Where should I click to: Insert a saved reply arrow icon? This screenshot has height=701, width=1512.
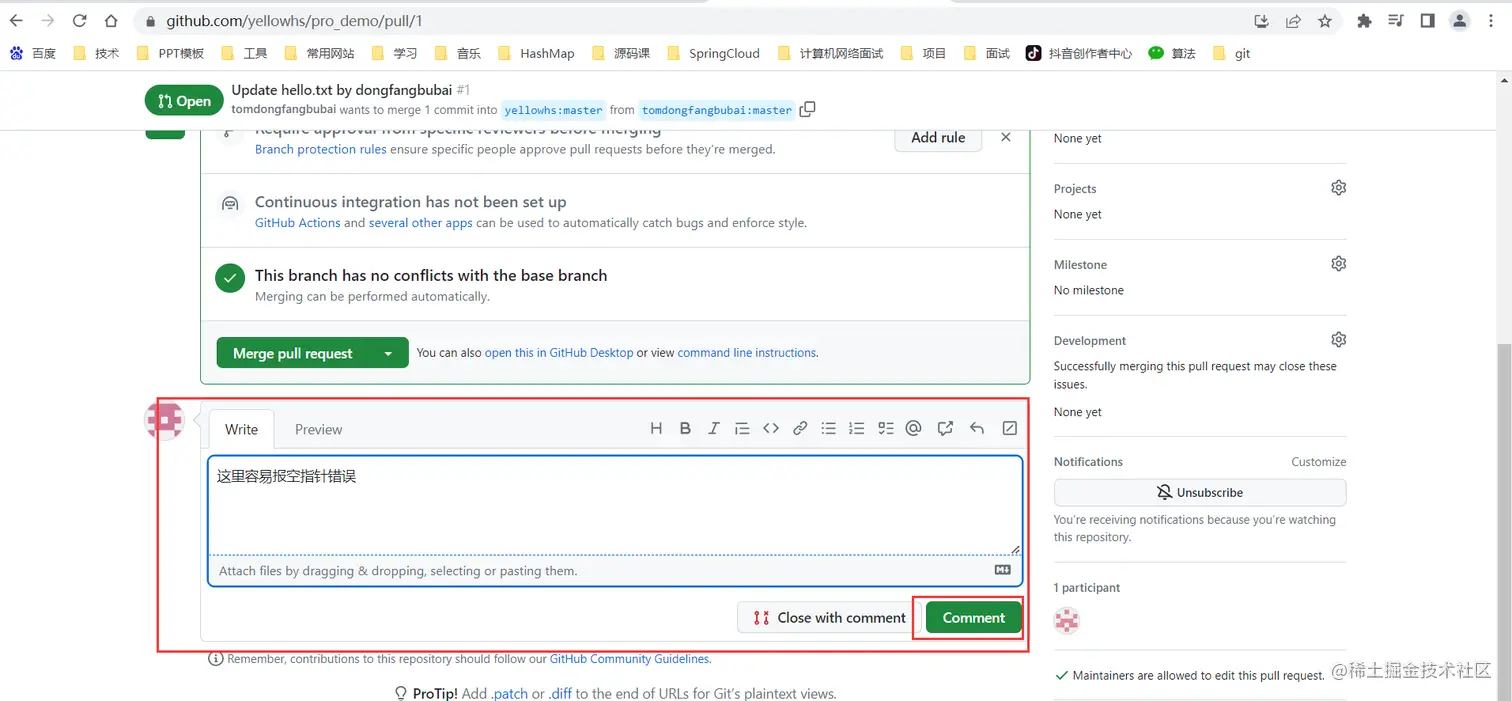[x=977, y=428]
